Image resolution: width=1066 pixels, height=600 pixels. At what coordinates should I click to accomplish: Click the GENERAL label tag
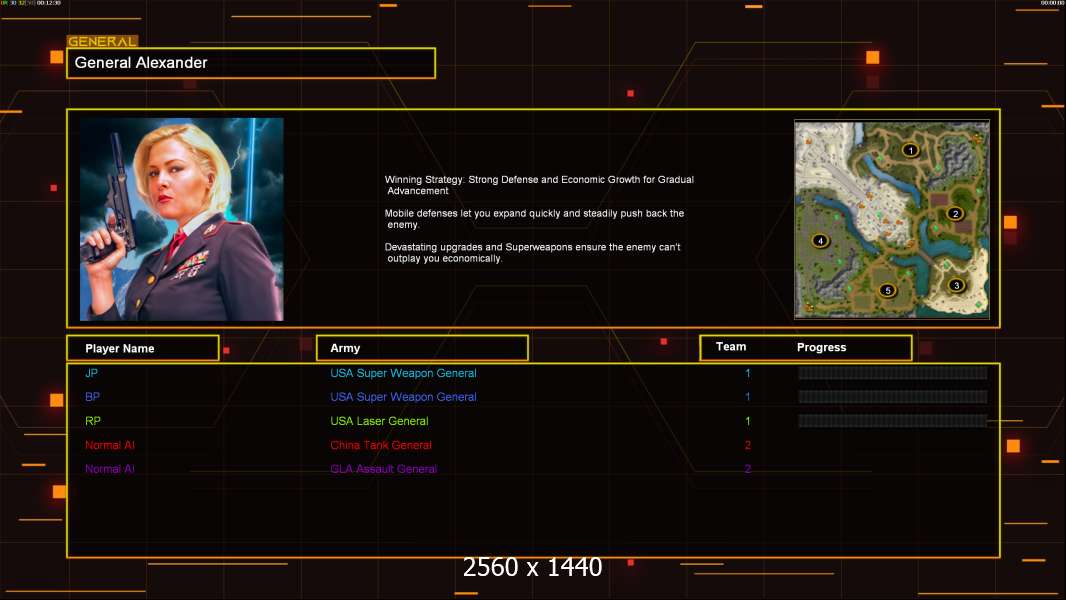pyautogui.click(x=102, y=41)
